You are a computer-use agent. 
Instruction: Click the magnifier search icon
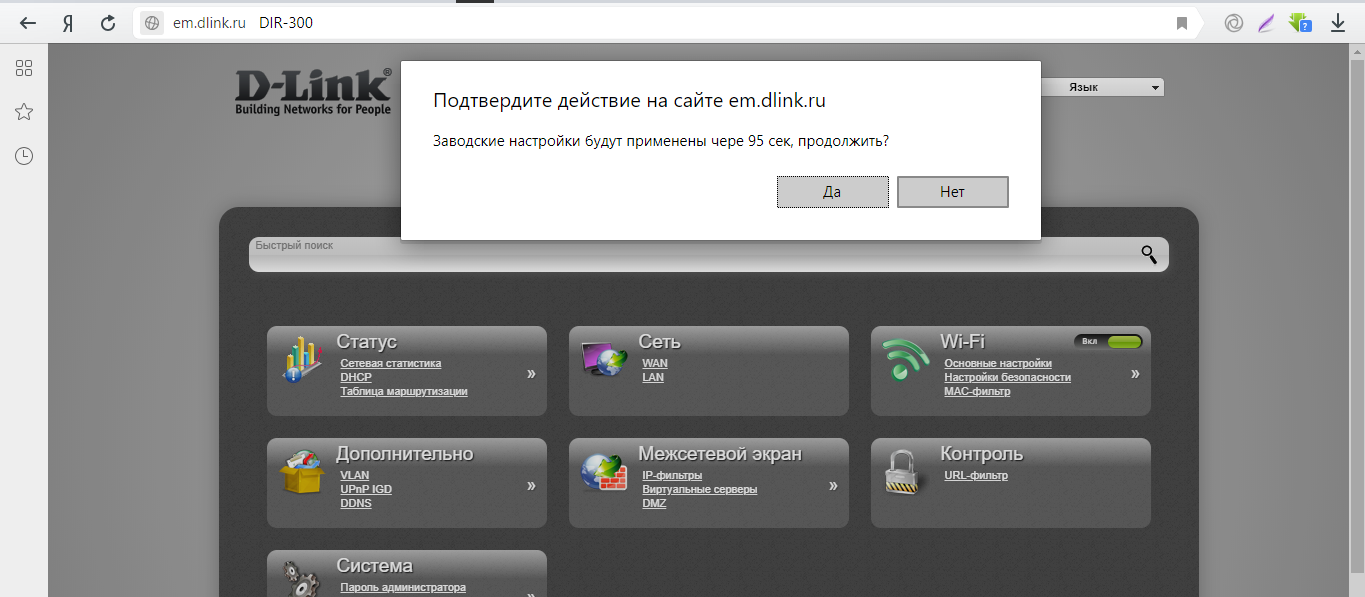[x=1149, y=254]
